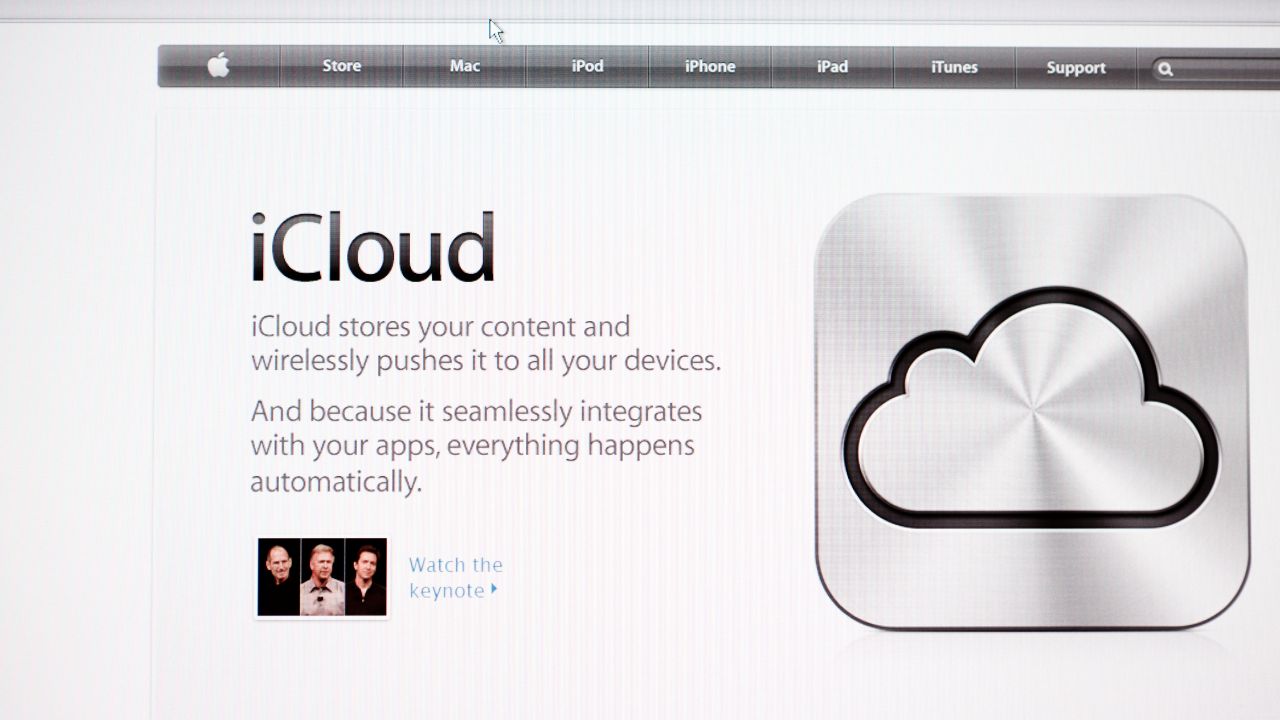Click the Apple logo in navigation bar

click(x=218, y=66)
